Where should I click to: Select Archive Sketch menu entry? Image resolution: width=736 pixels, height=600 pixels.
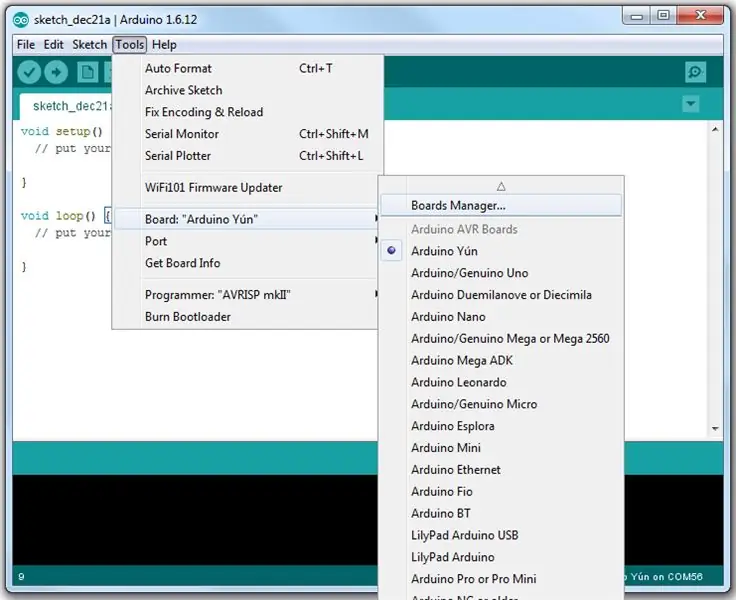[248, 90]
